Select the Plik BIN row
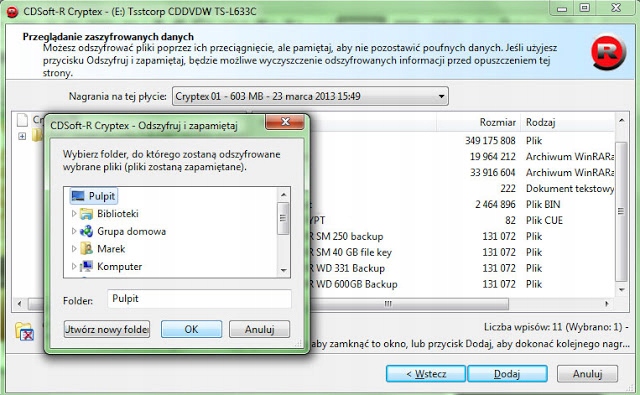The width and height of the screenshot is (640, 395). [x=461, y=204]
